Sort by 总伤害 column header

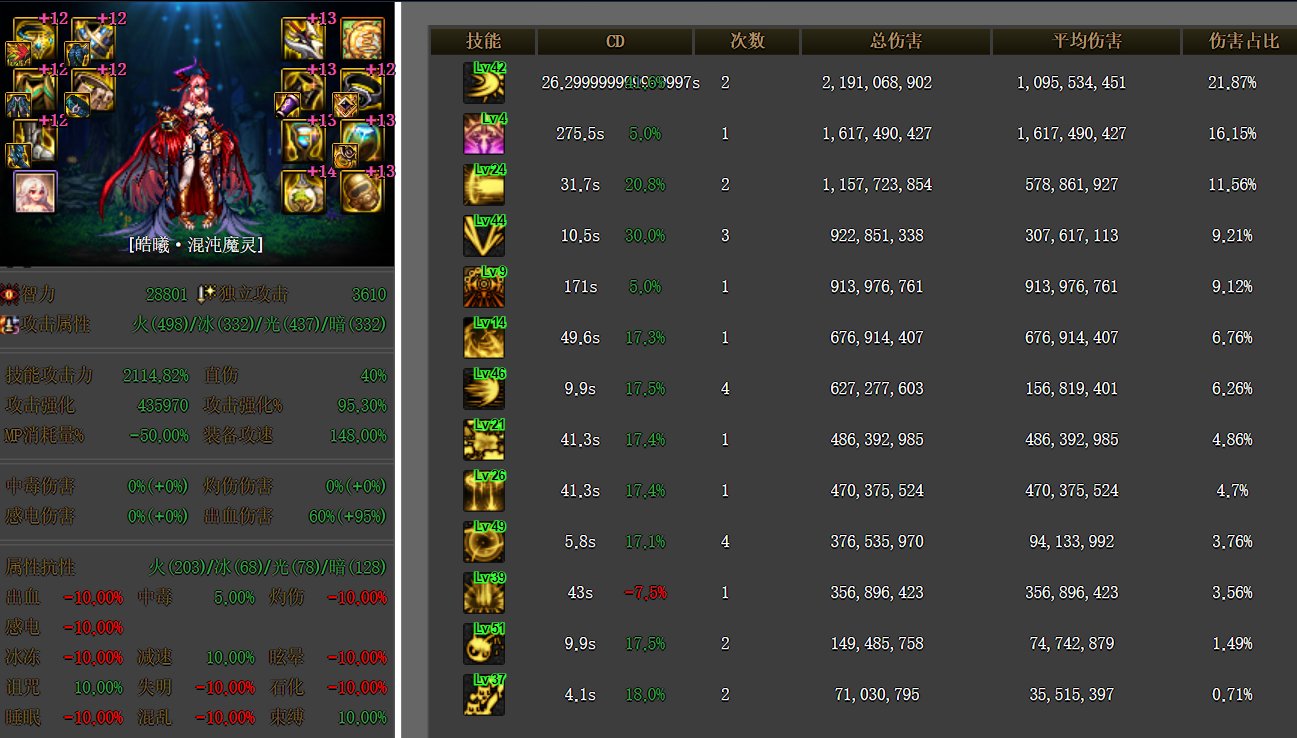click(x=895, y=41)
